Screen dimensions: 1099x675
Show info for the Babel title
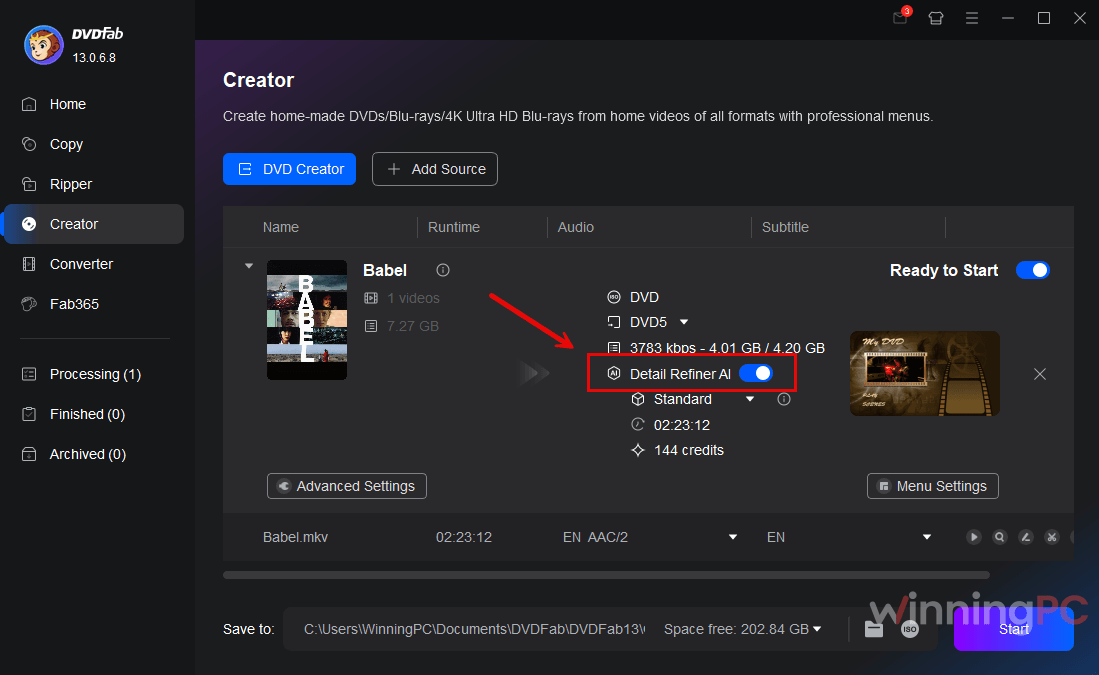(443, 270)
